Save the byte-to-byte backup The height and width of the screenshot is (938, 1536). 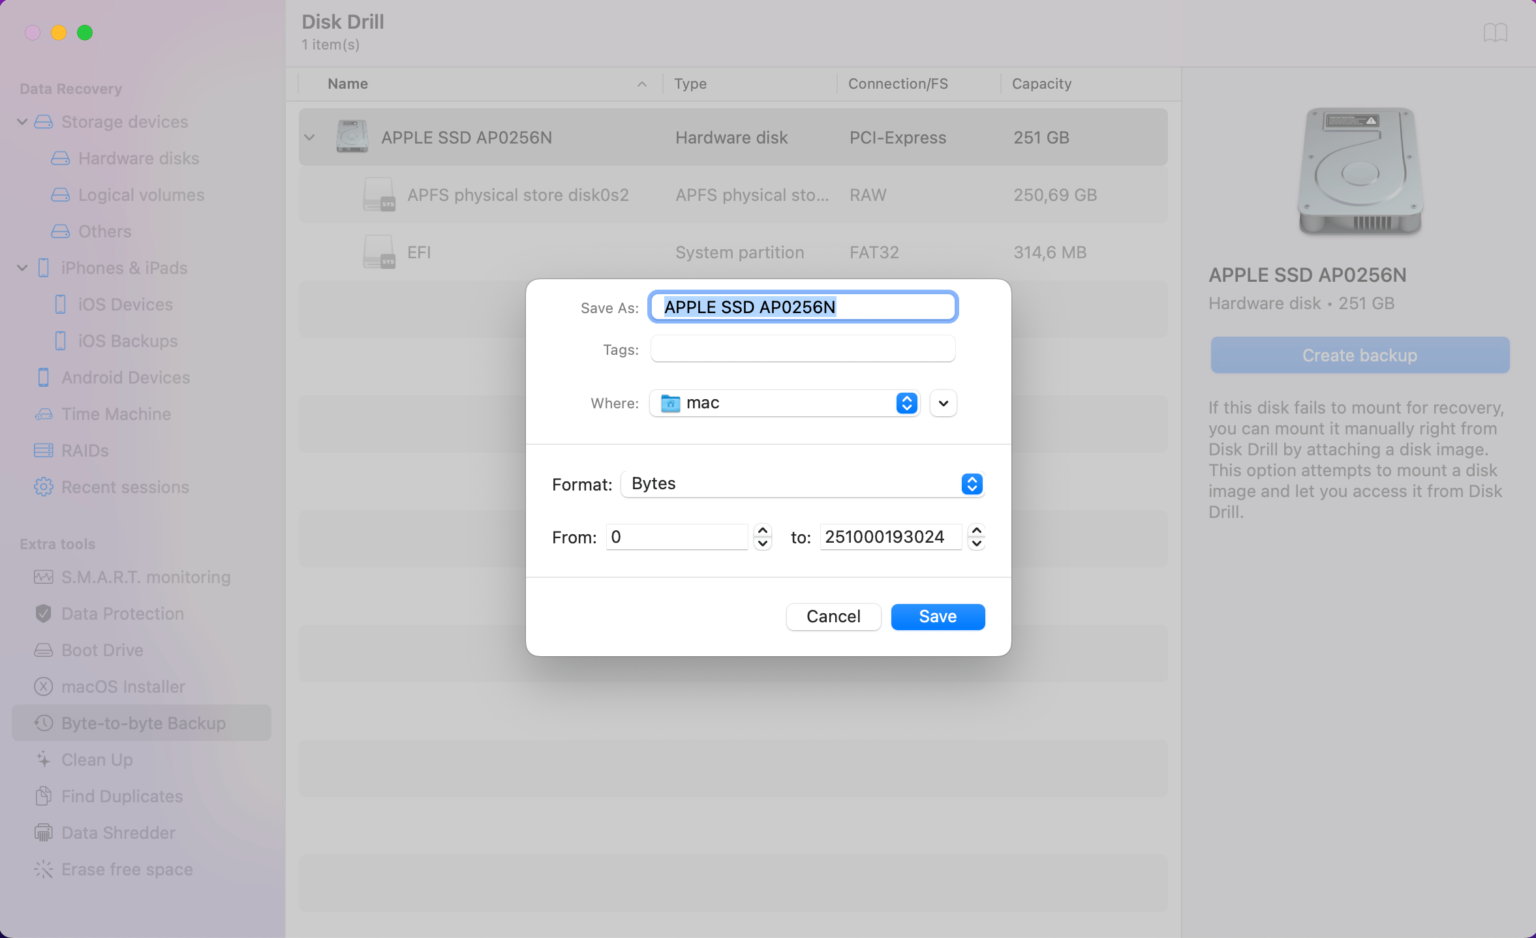click(x=937, y=616)
